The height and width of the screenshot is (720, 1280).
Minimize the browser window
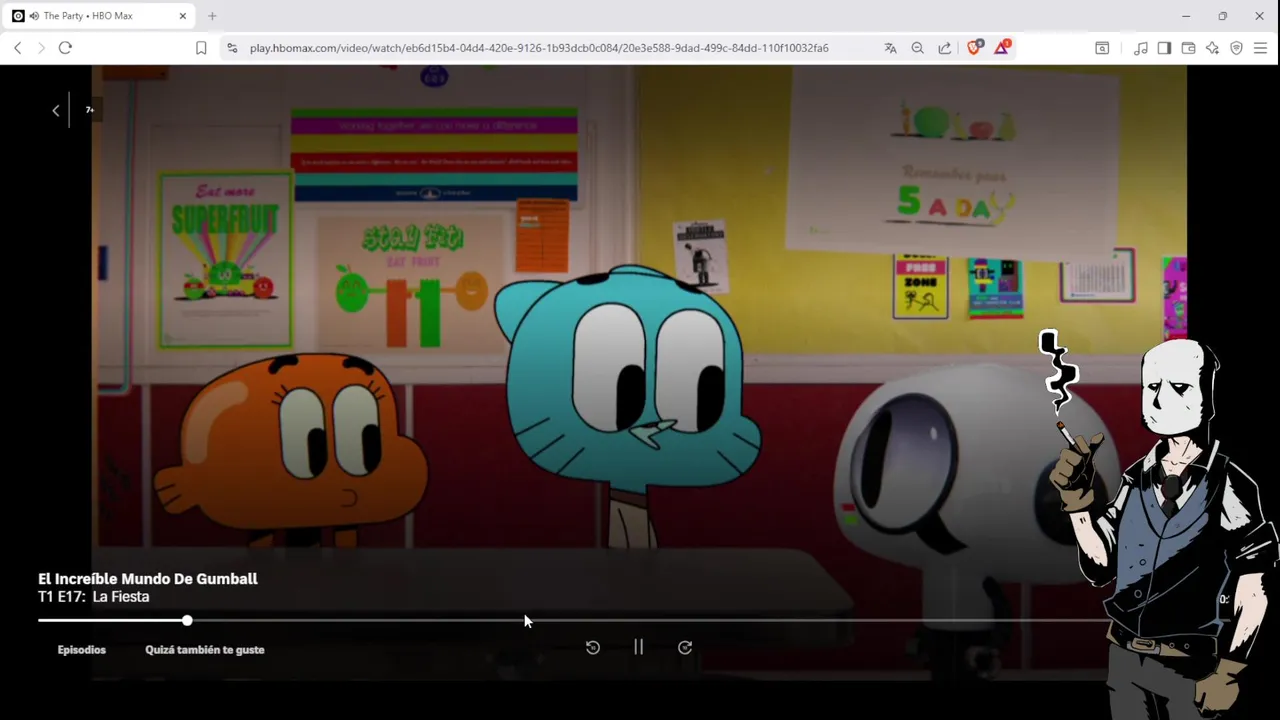1186,16
